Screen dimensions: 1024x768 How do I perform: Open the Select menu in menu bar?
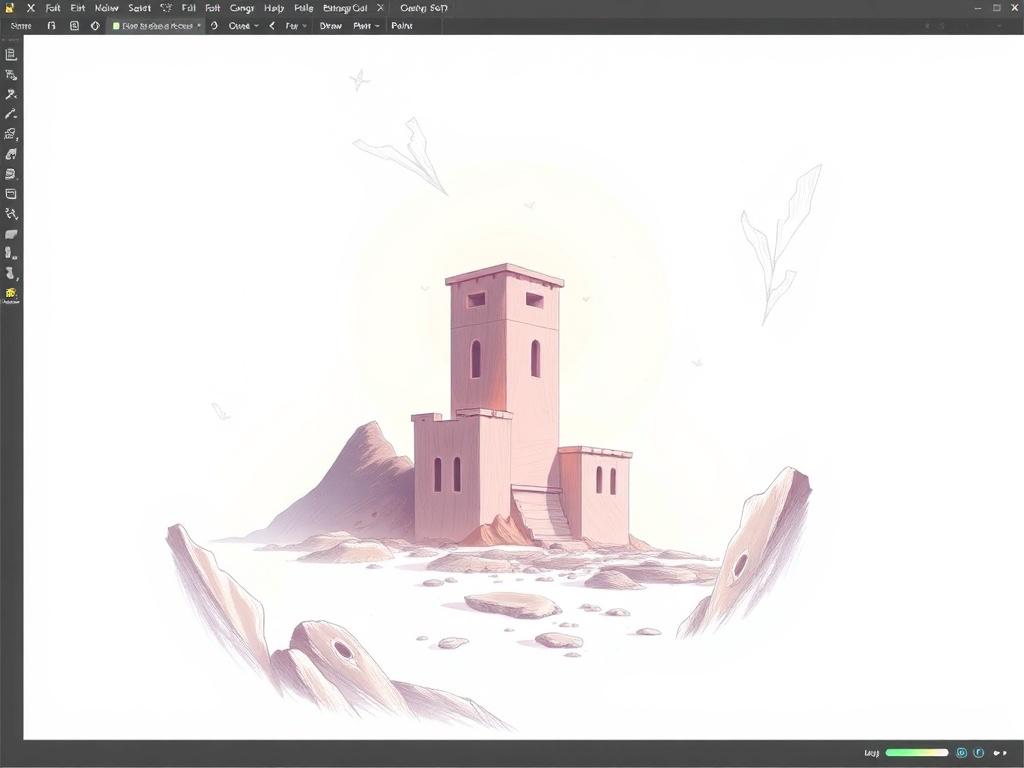(x=139, y=8)
